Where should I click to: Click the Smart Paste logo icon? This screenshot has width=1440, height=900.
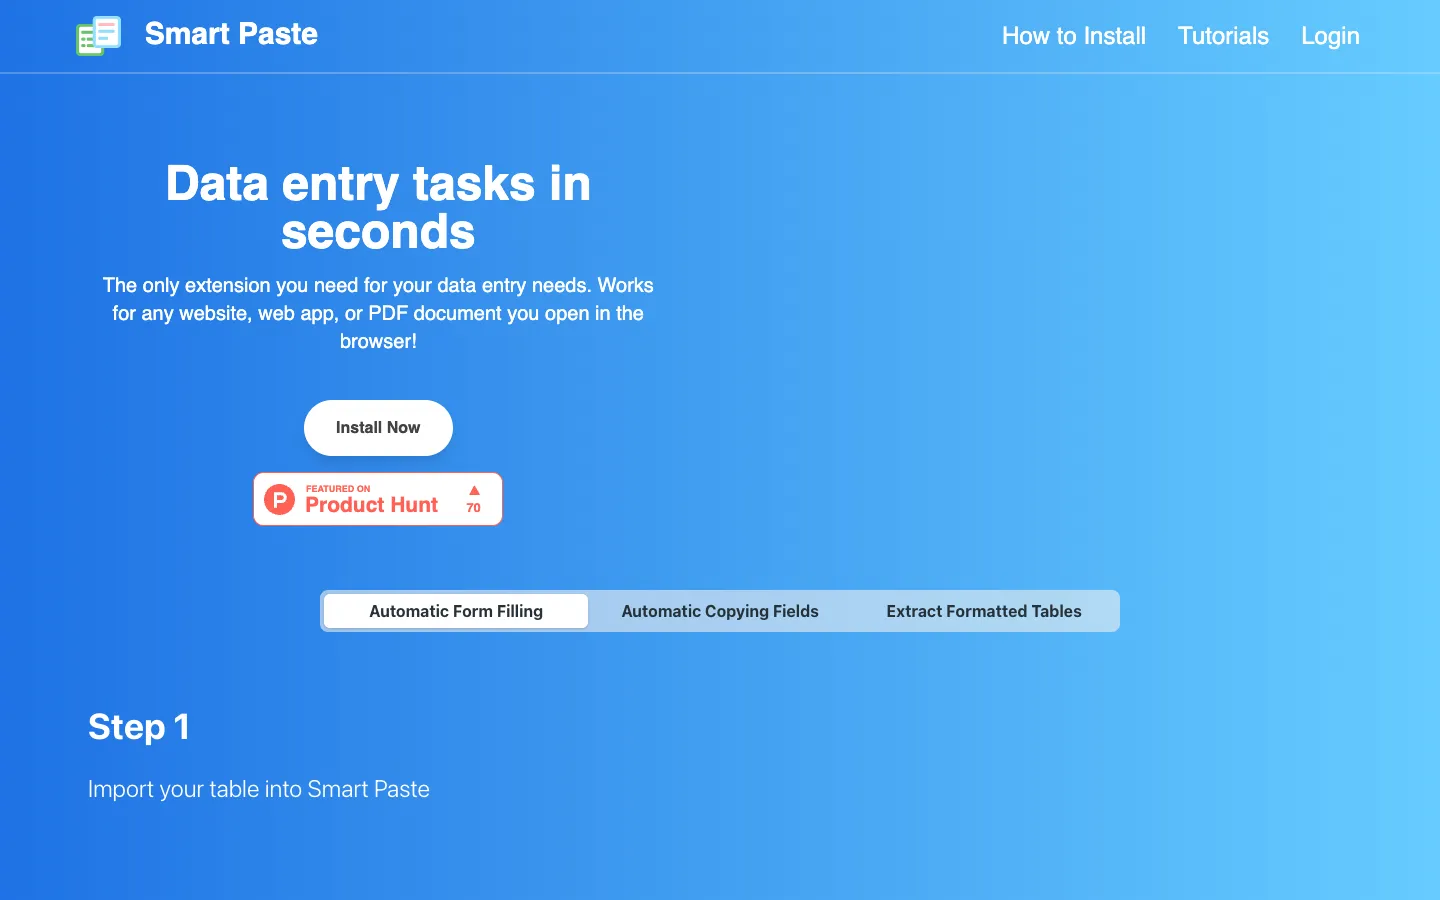click(x=98, y=36)
